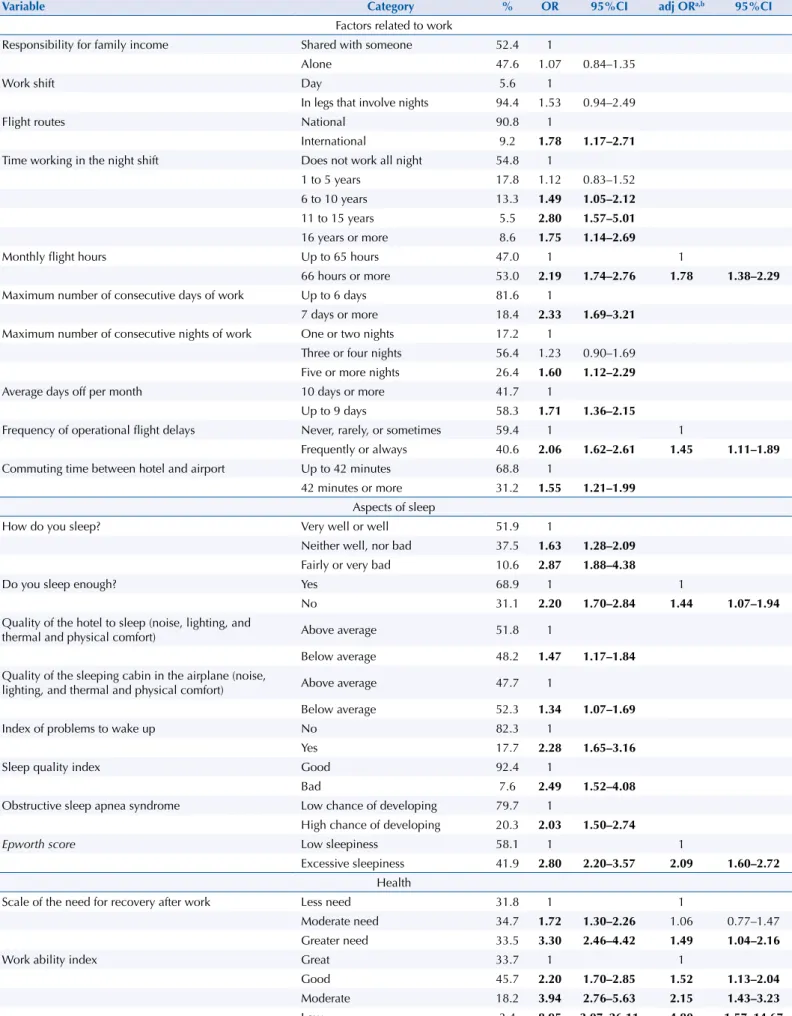Select the 'Health' section heading

393,883
